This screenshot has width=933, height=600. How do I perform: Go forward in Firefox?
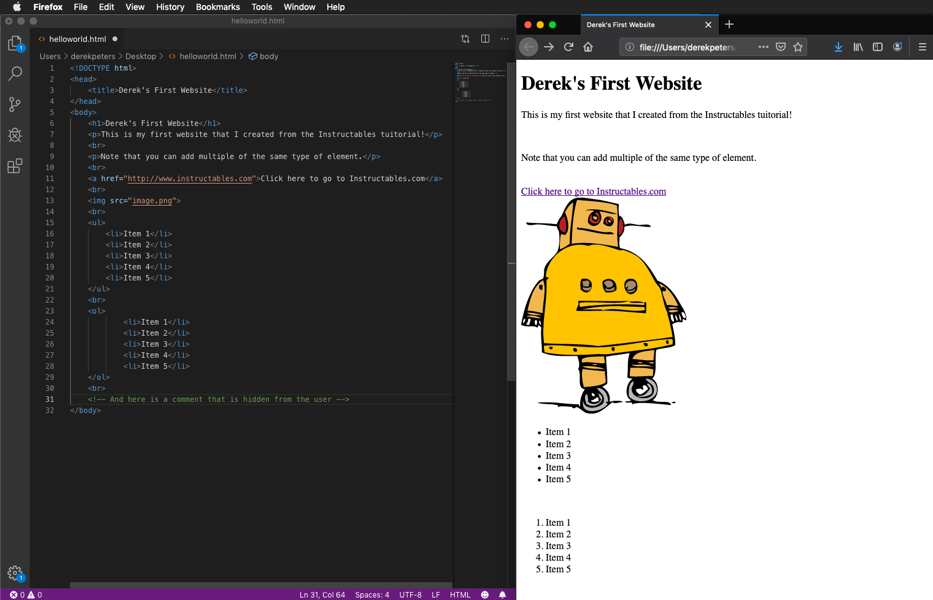(549, 47)
